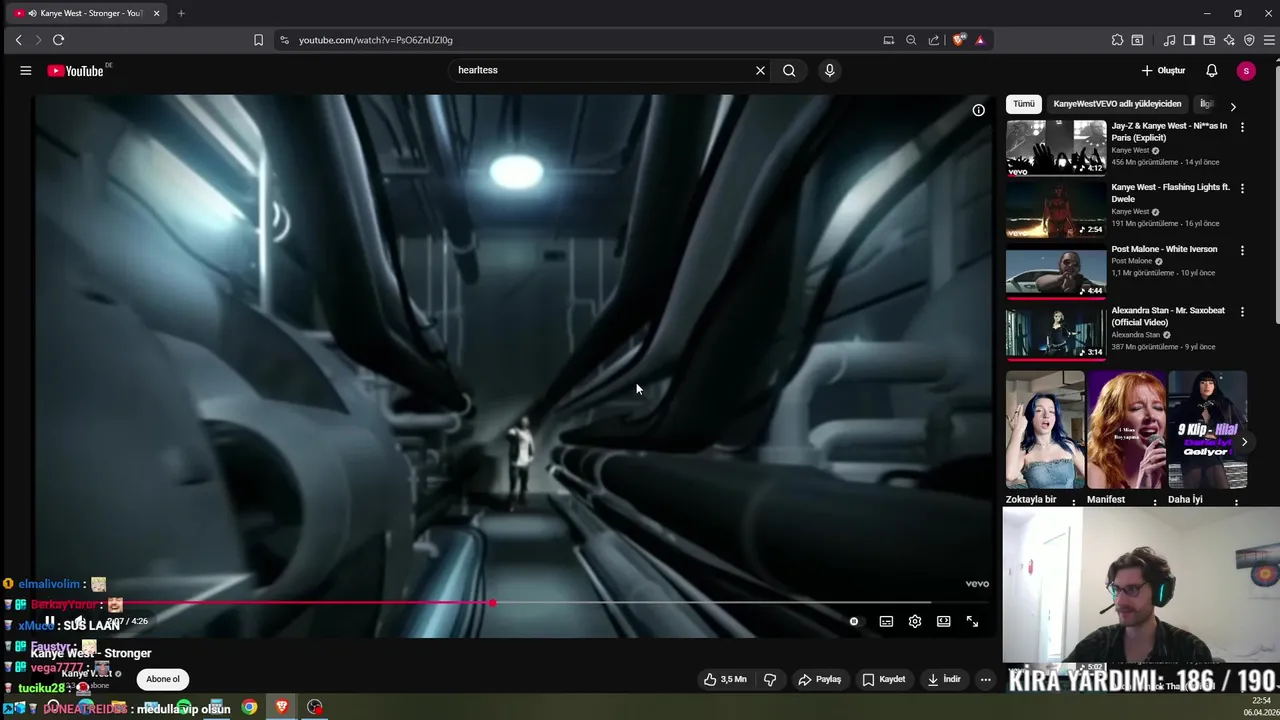The width and height of the screenshot is (1280, 720).
Task: Open the player settings gear
Action: point(914,621)
